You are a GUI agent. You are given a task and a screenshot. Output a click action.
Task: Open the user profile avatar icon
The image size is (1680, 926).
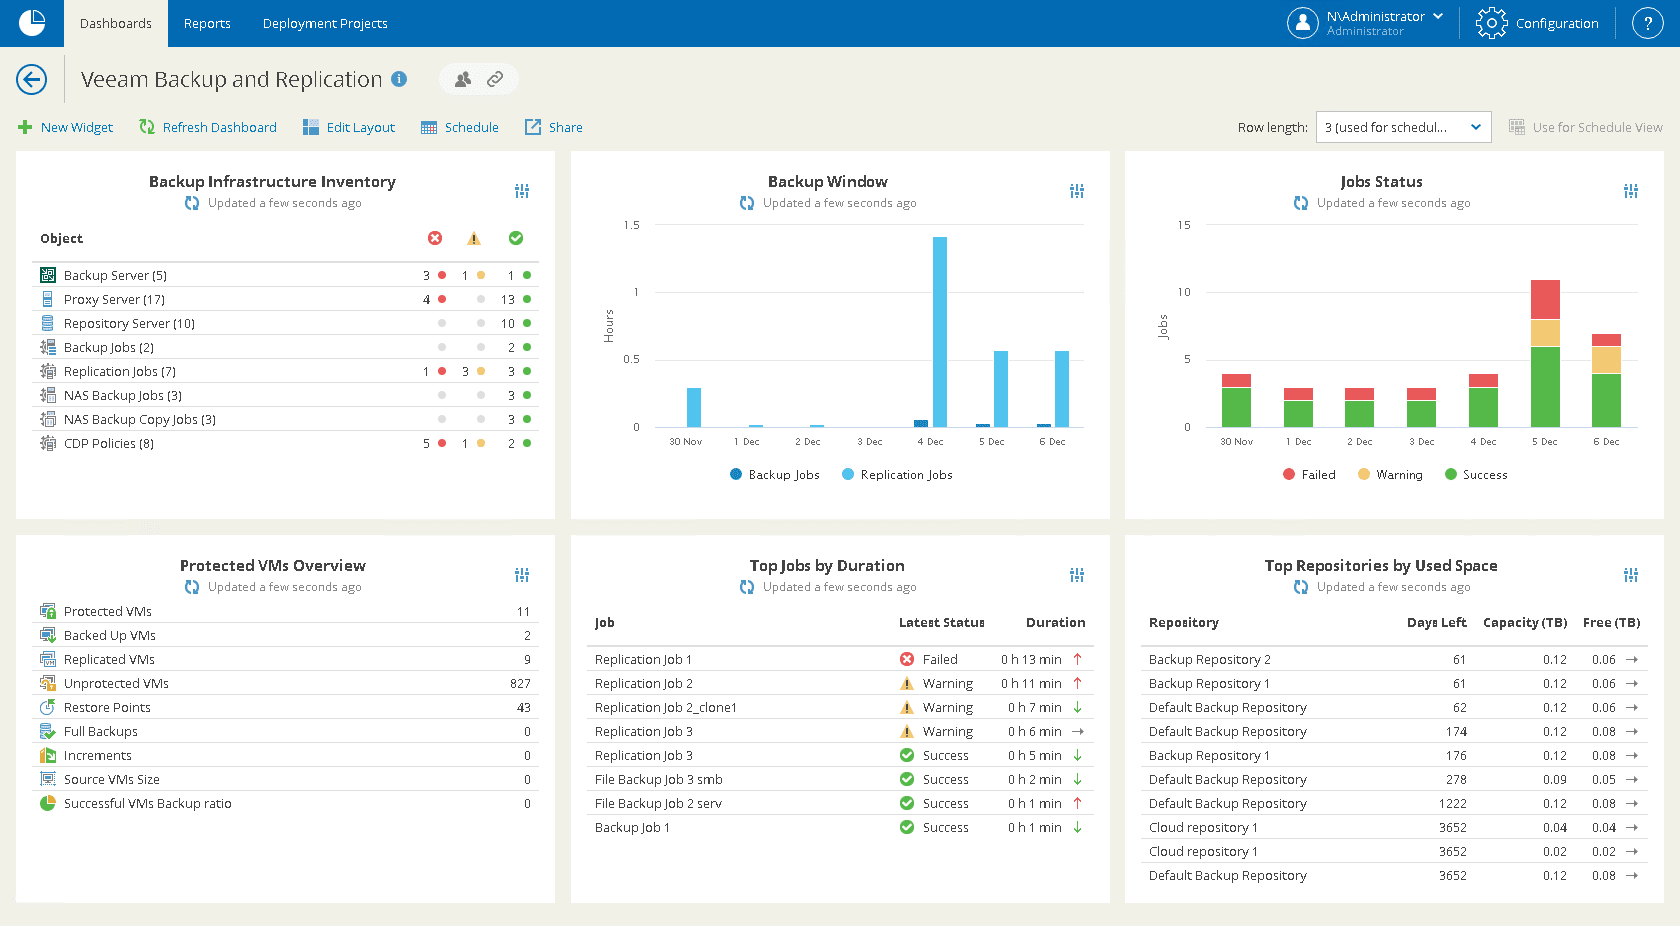click(x=1303, y=23)
